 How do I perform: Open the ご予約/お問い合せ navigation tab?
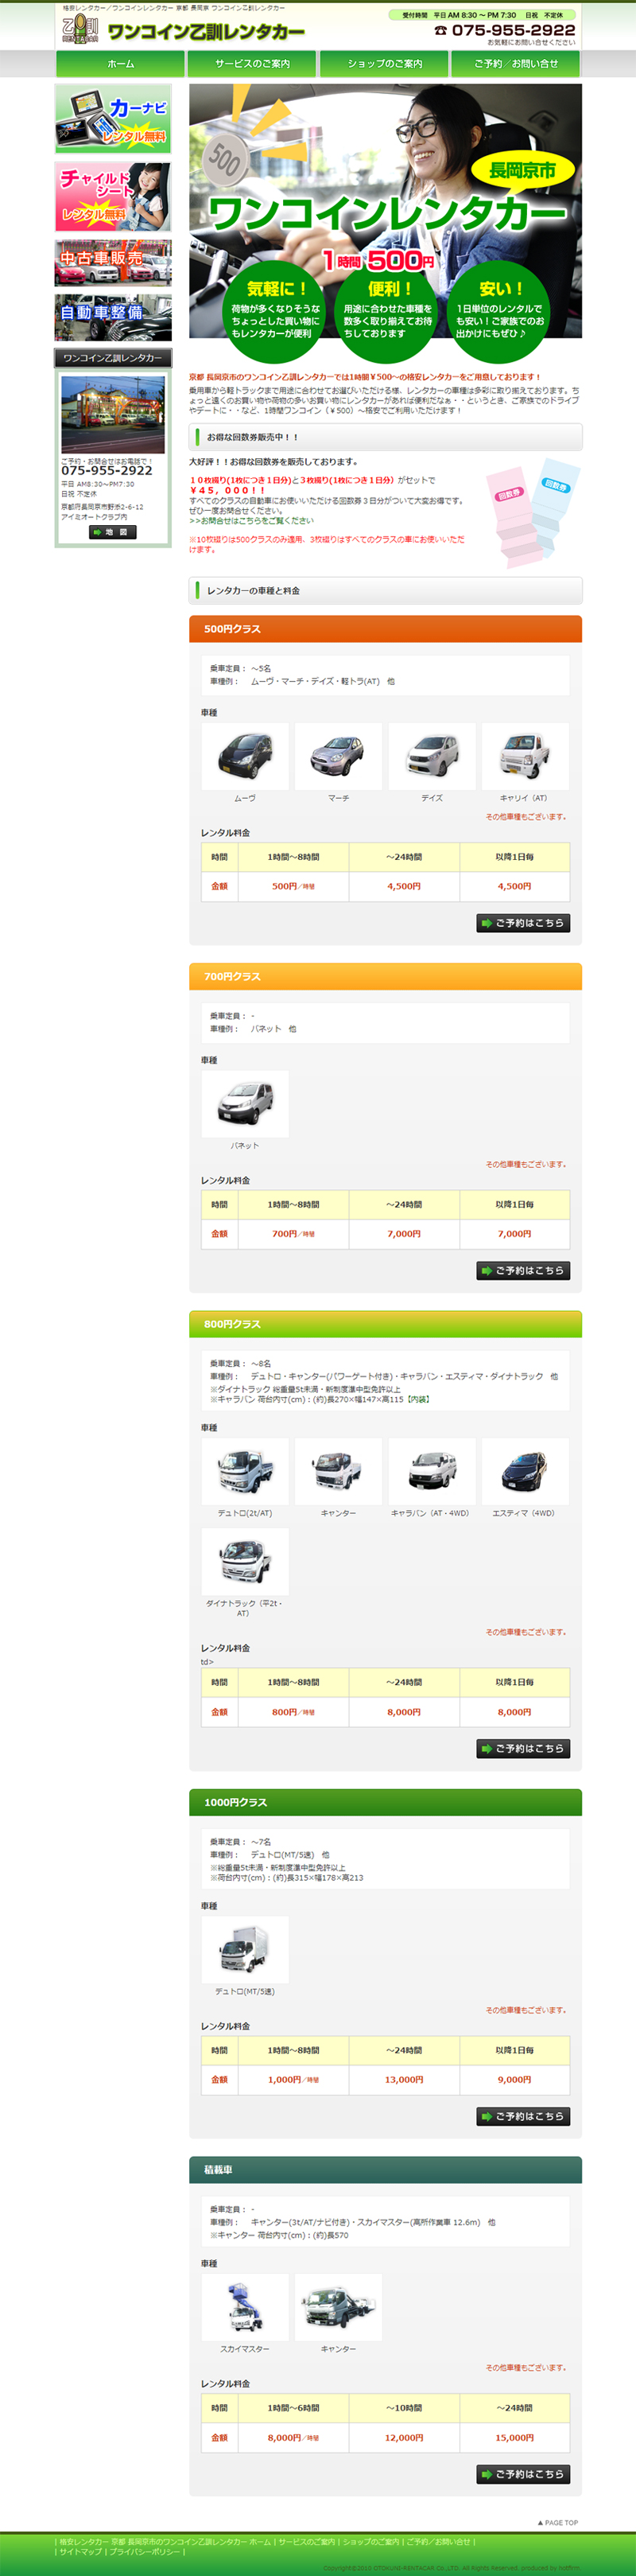click(515, 64)
